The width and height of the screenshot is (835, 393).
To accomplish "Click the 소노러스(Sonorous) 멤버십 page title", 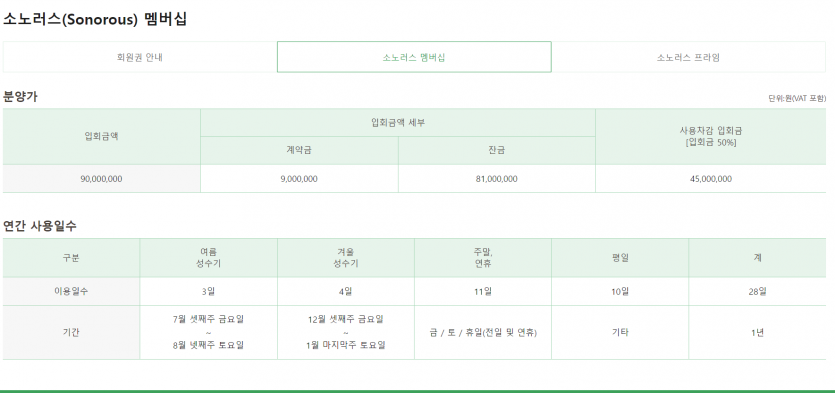I will tap(95, 20).
